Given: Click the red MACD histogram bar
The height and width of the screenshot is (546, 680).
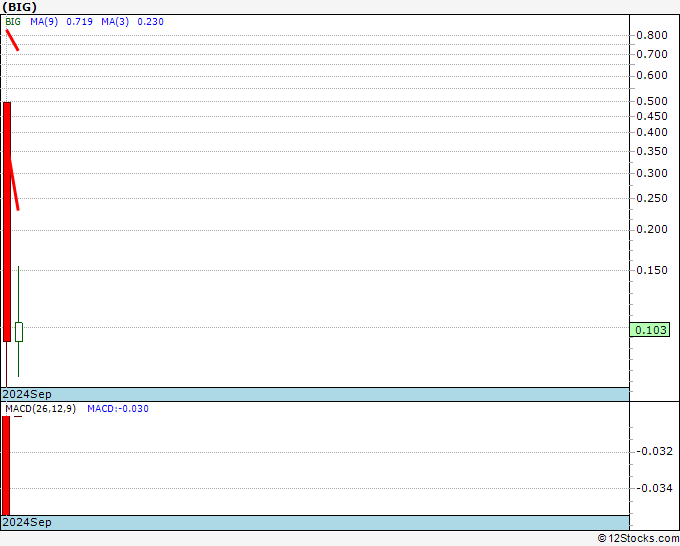Looking at the screenshot, I should [x=6, y=466].
